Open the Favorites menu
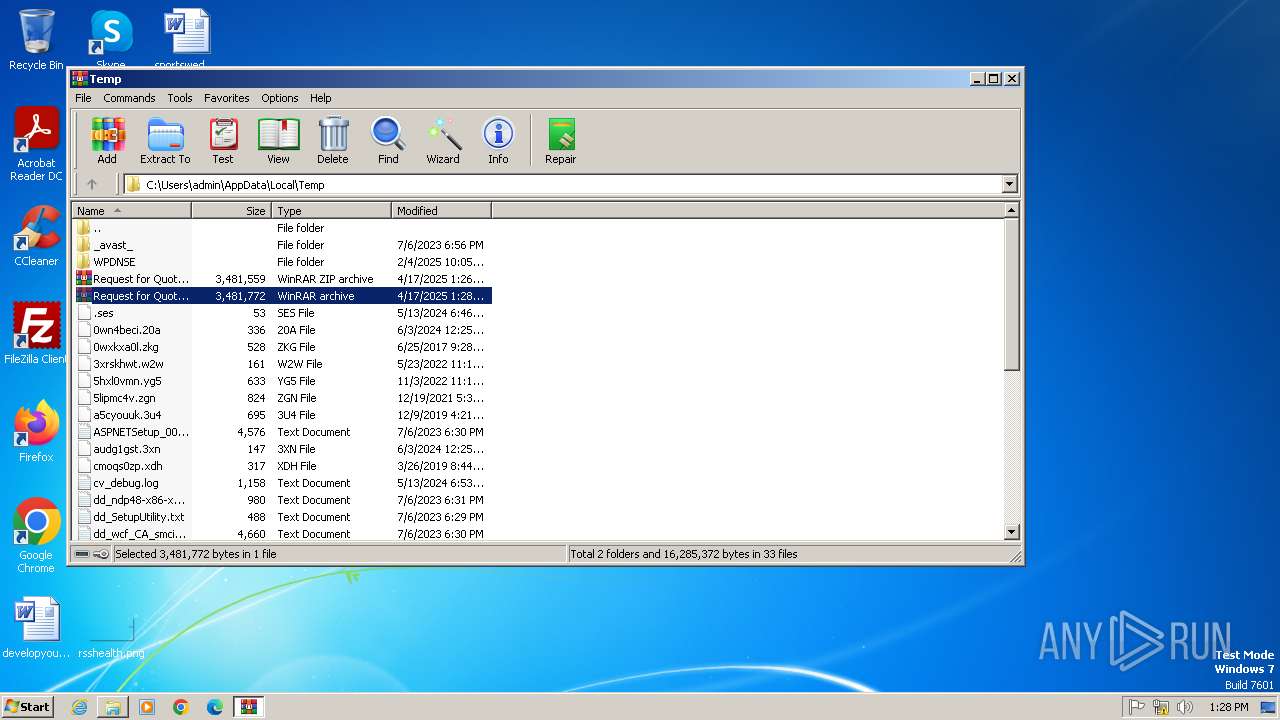1280x720 pixels. [x=227, y=98]
